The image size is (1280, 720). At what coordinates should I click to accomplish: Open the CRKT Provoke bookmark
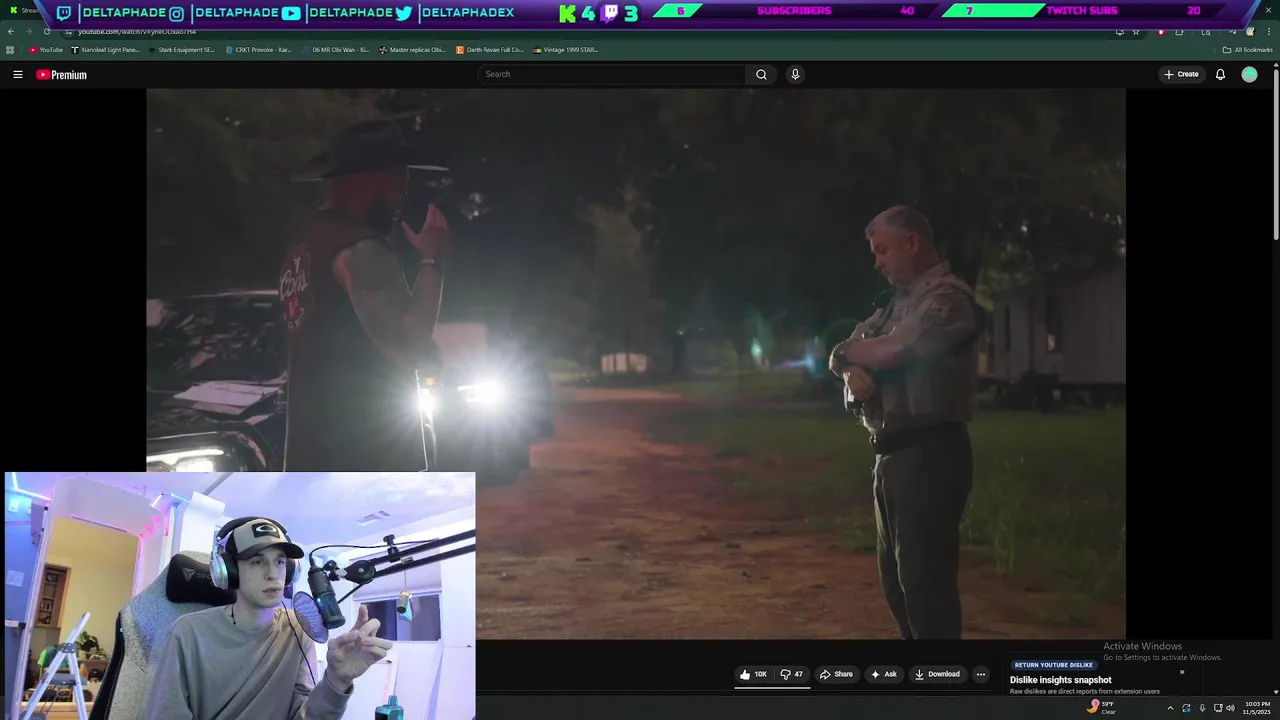pos(258,49)
